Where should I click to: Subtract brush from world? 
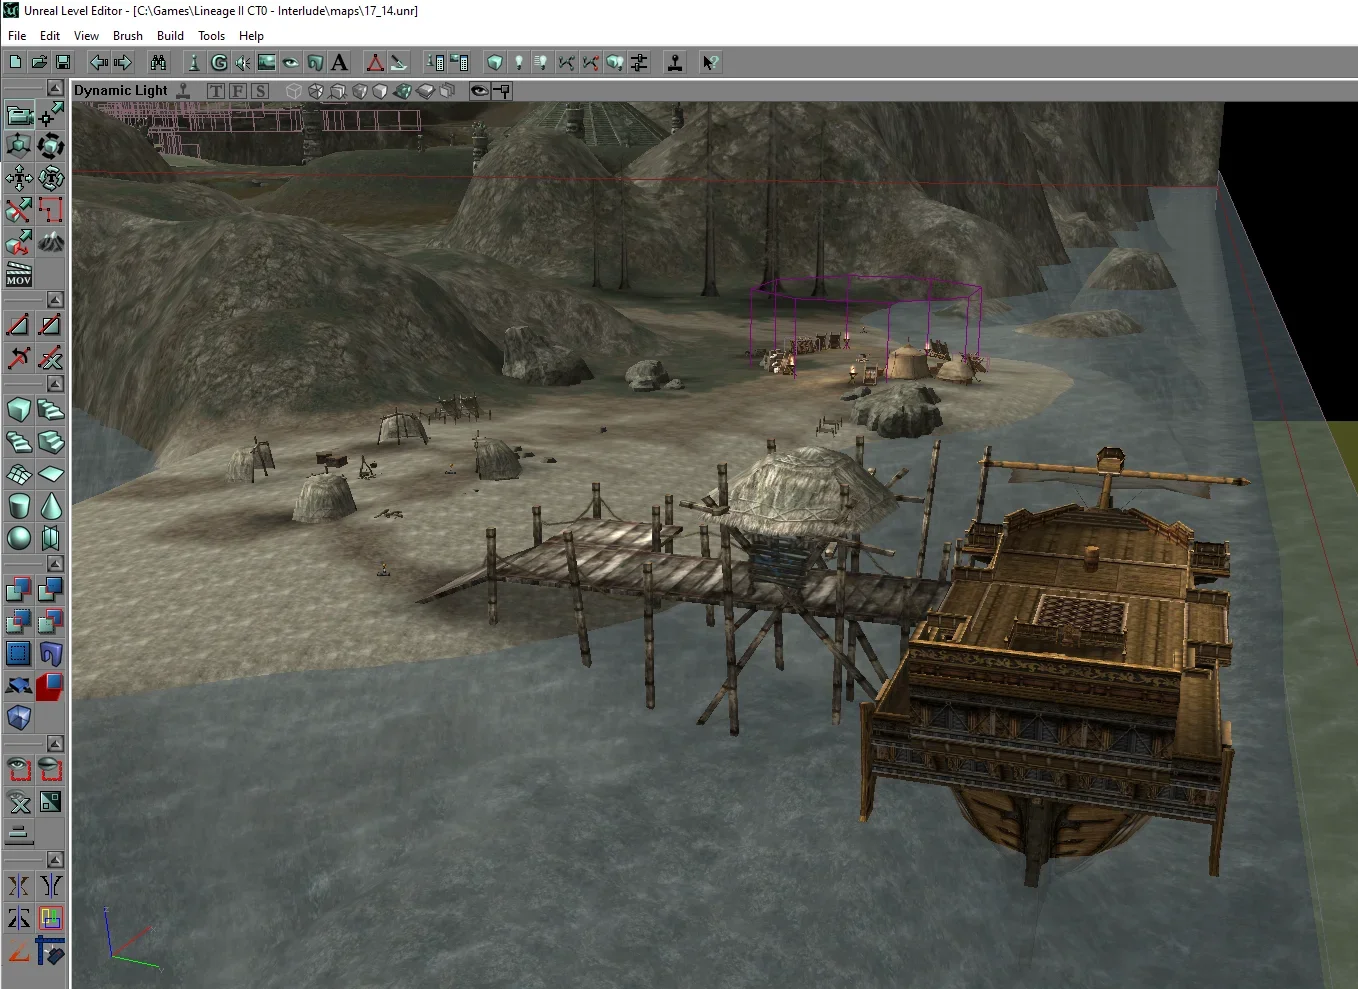(x=51, y=590)
